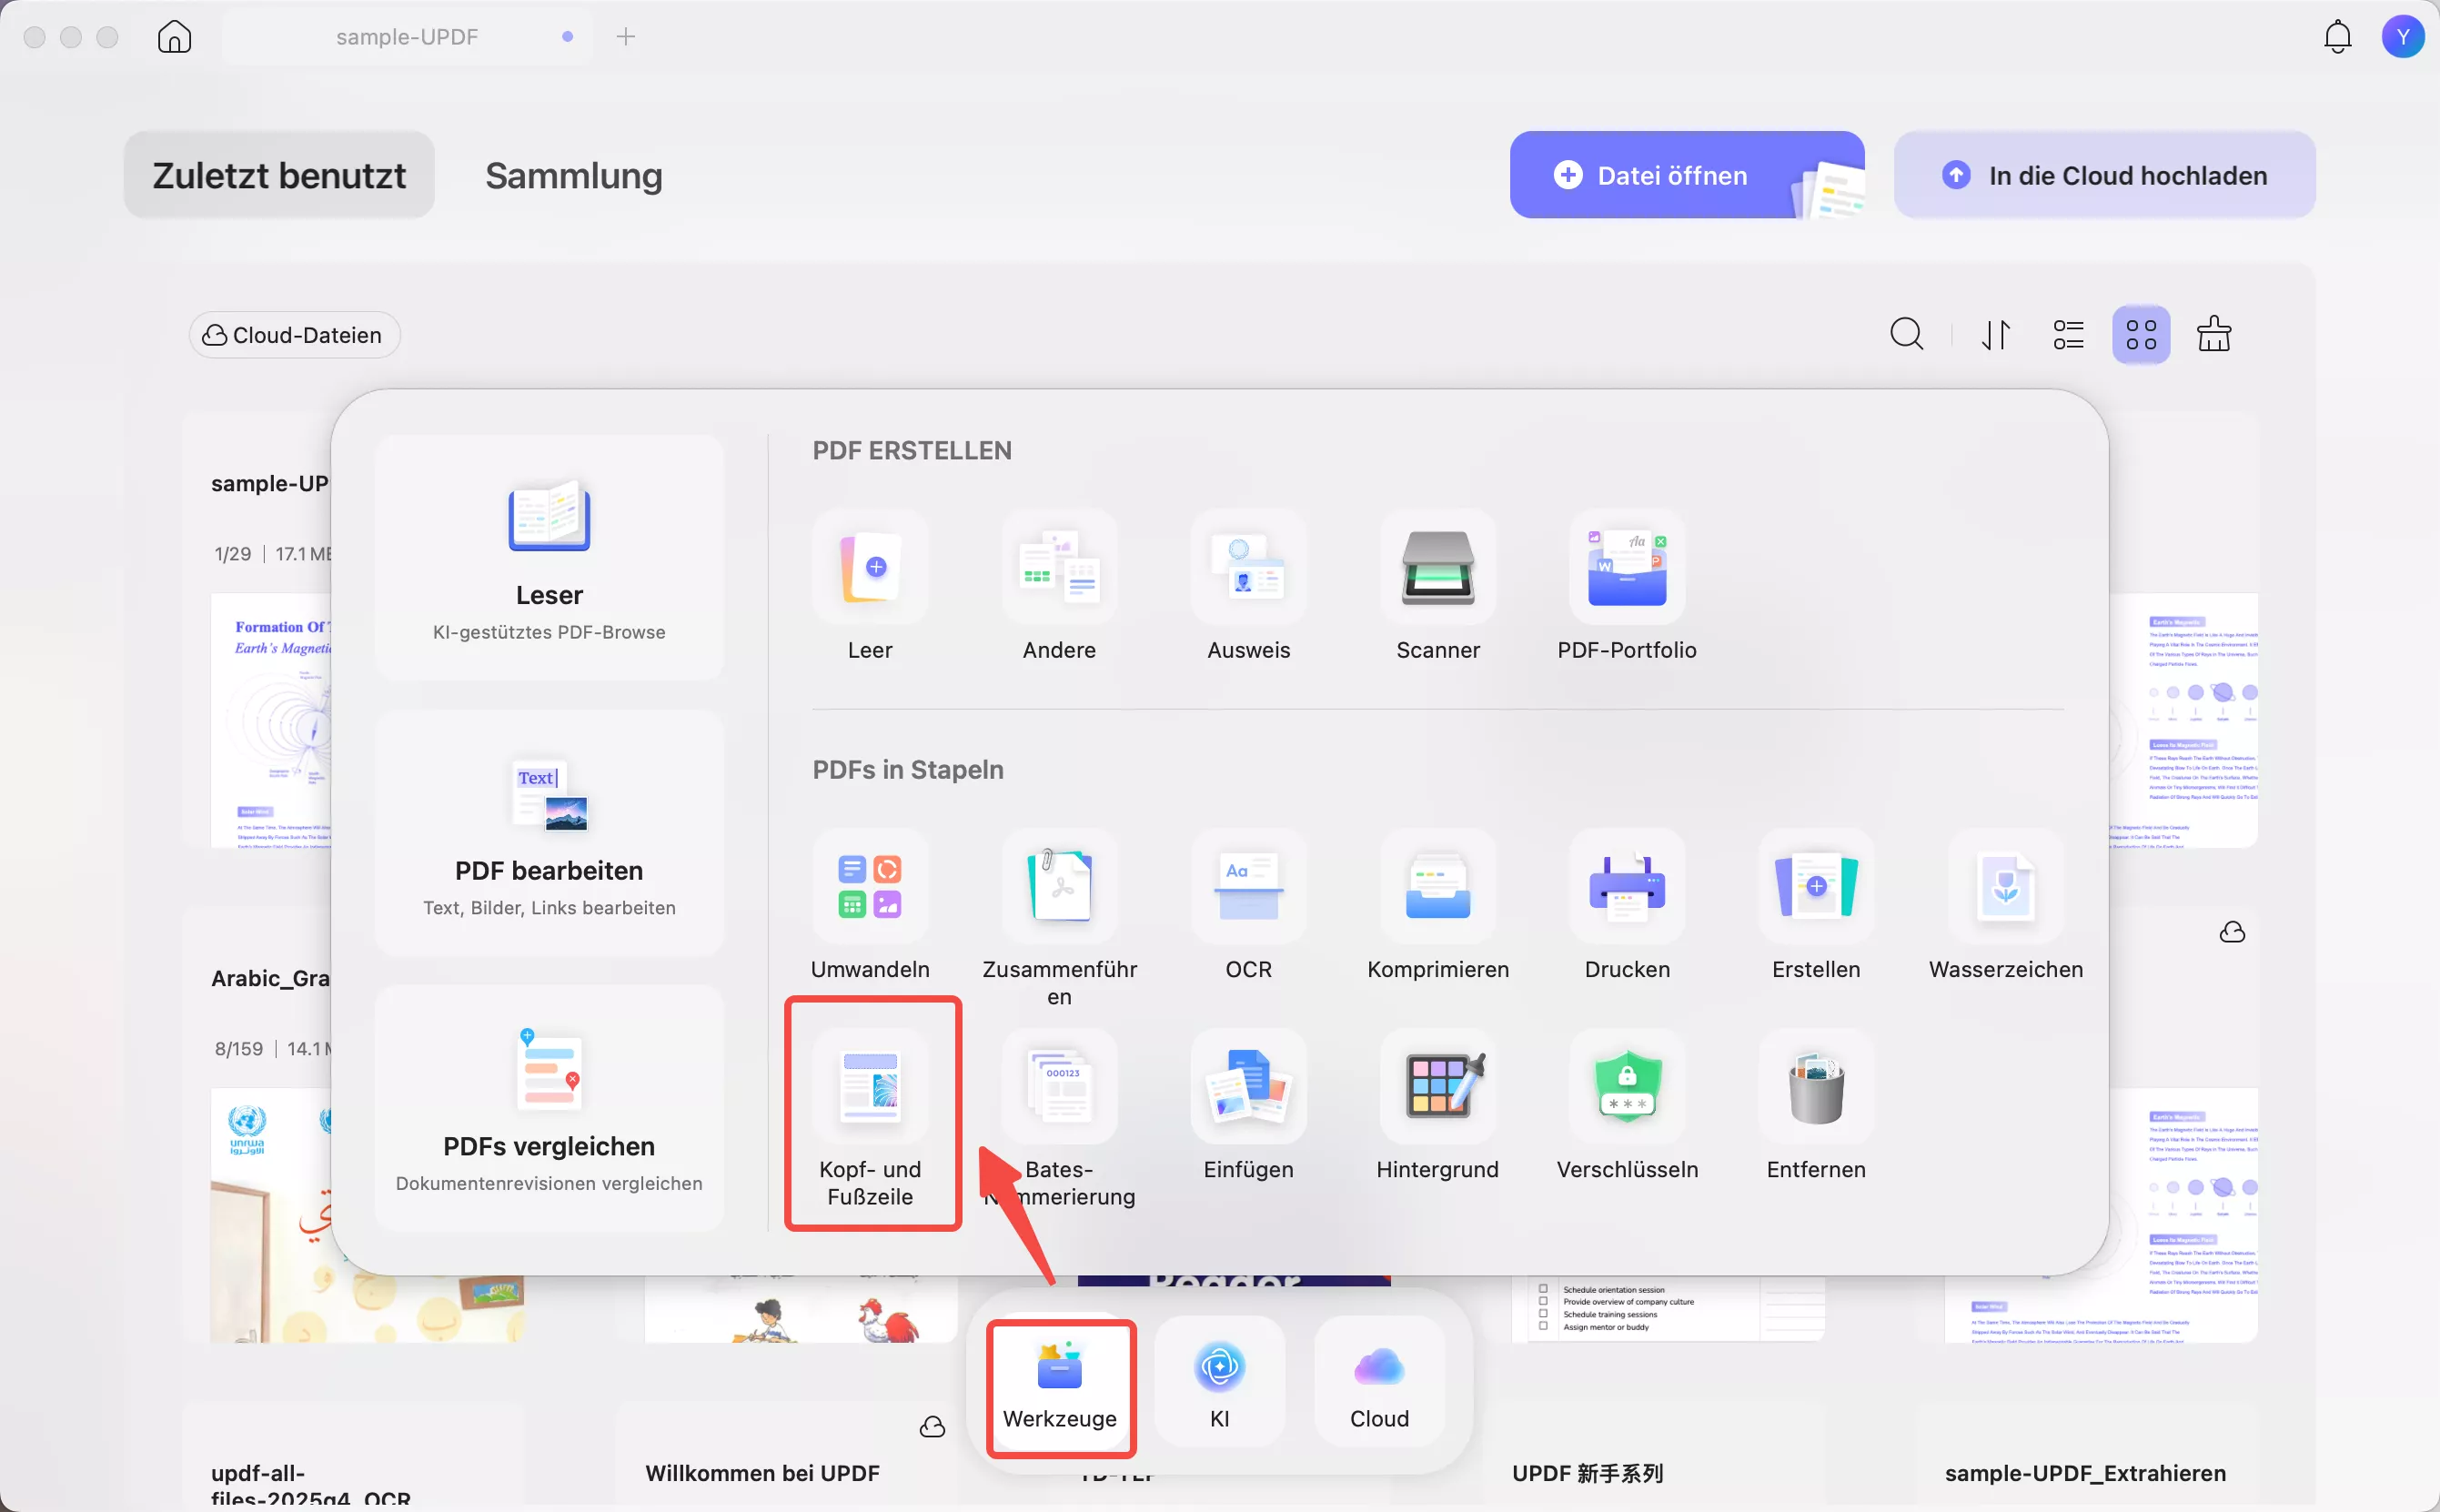Screen dimensions: 2440x1512
Task: Click In die Cloud hochladen button
Action: (2104, 176)
